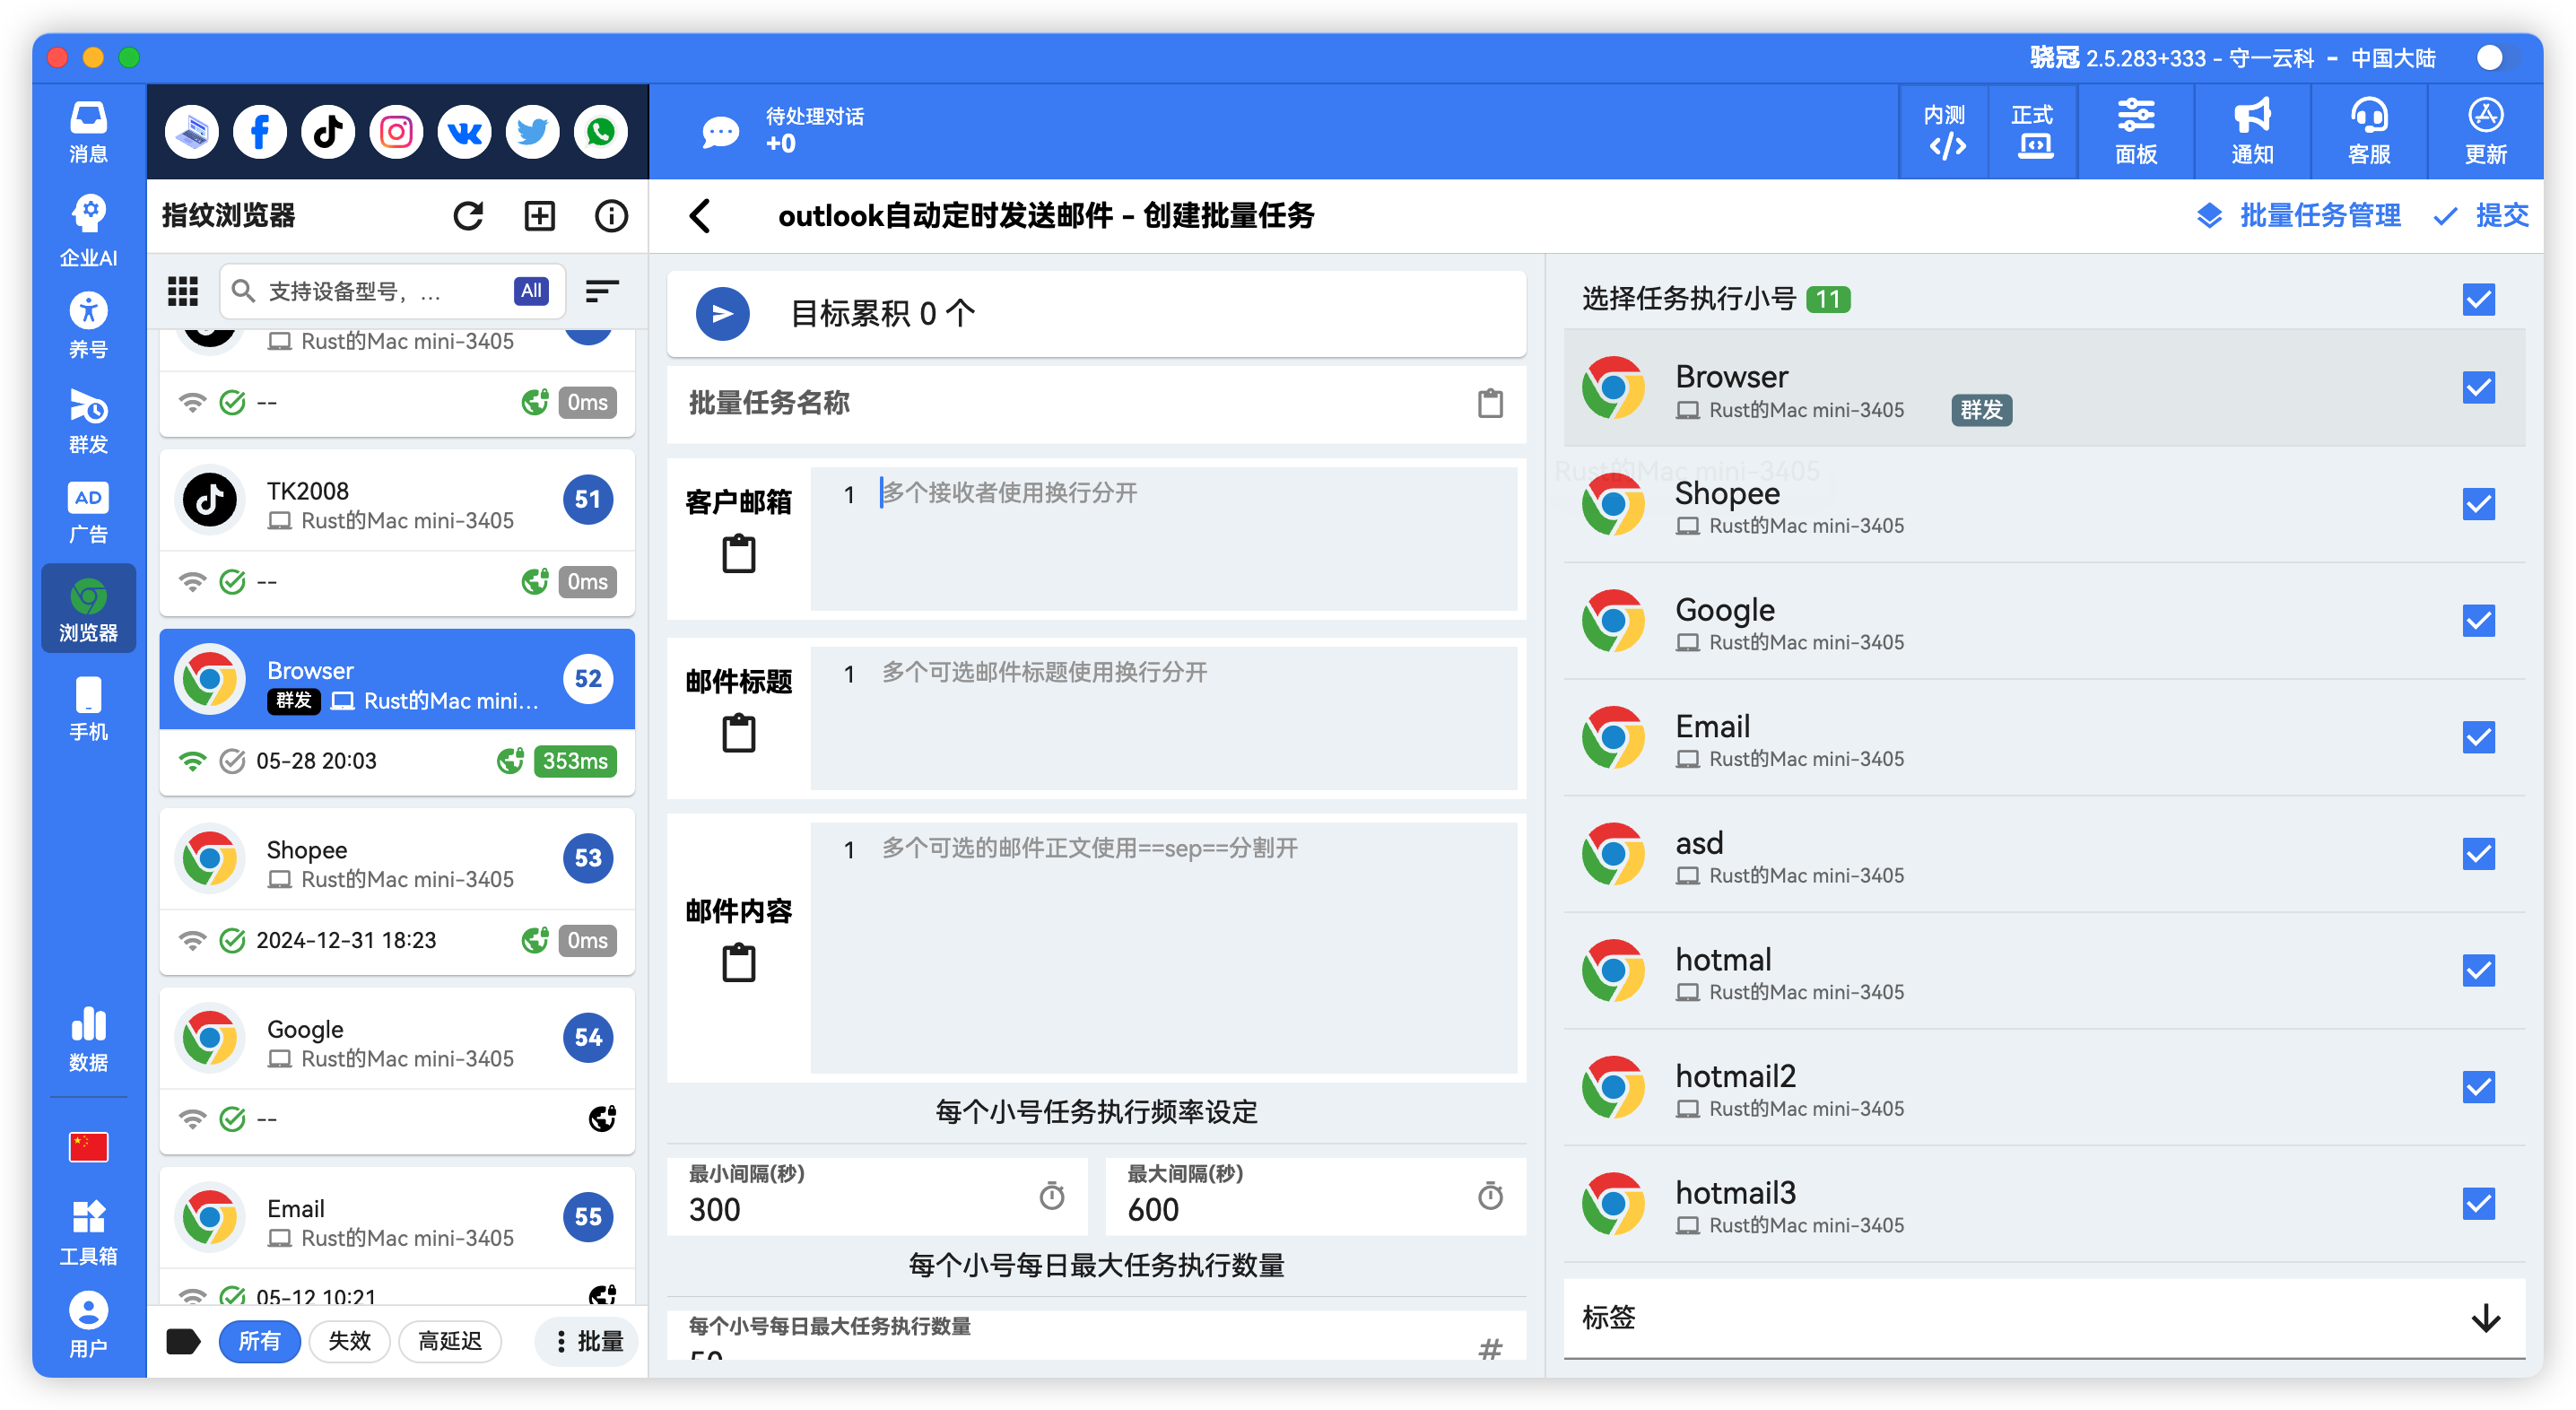The width and height of the screenshot is (2576, 1410).
Task: Click the blue send arrow icon by 目标累积
Action: click(x=722, y=314)
